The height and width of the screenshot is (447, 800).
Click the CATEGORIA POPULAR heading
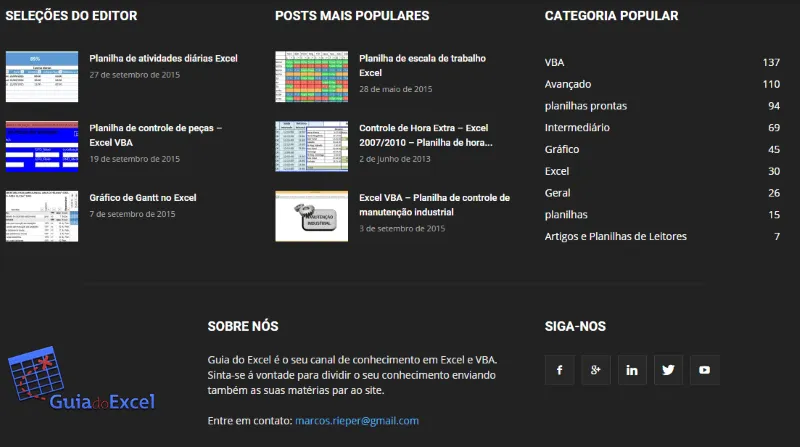611,16
